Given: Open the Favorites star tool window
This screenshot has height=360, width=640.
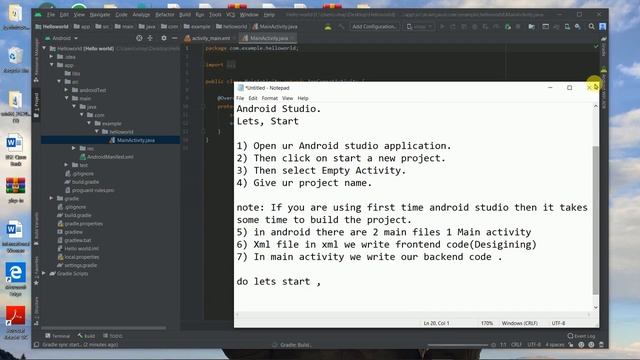Looking at the screenshot, I should (36, 271).
